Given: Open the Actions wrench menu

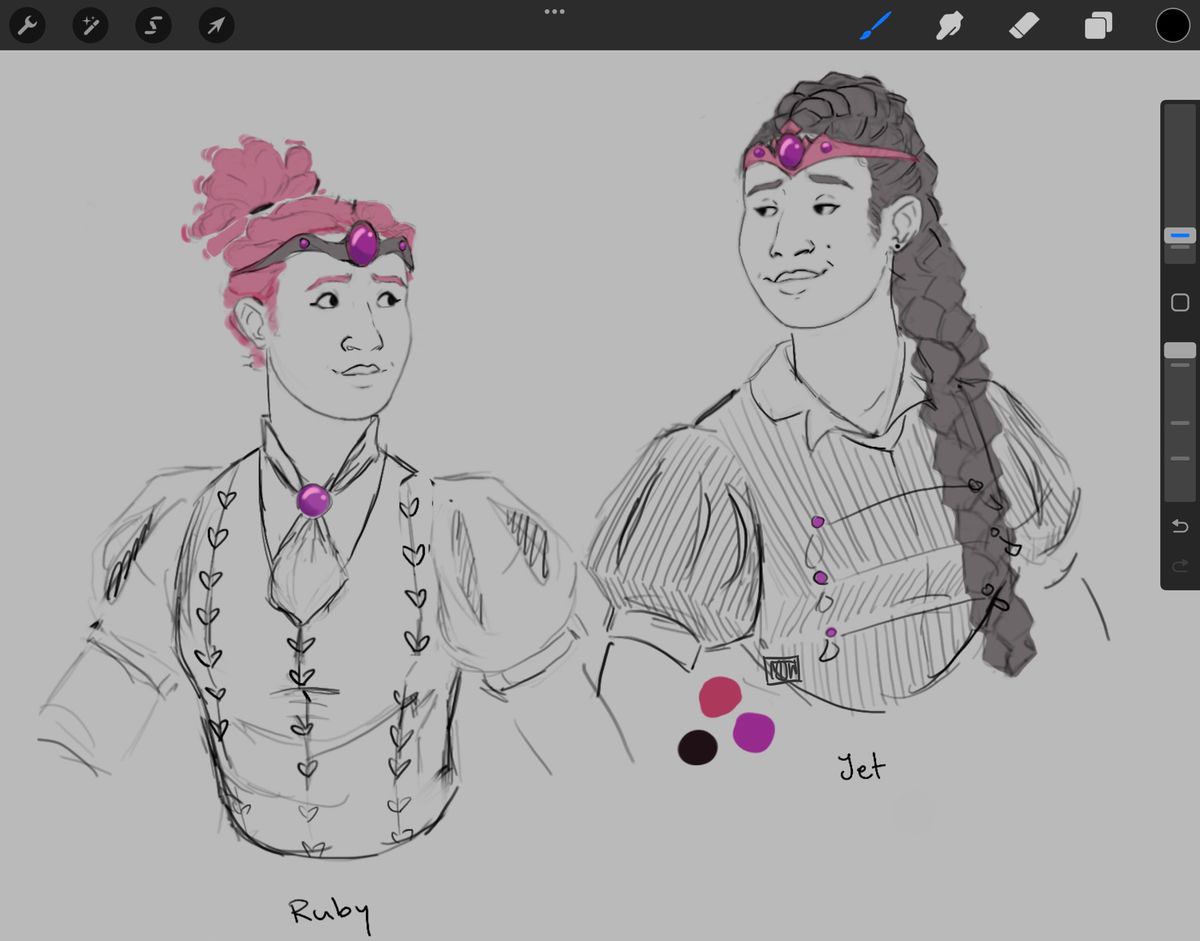Looking at the screenshot, I should point(28,25).
